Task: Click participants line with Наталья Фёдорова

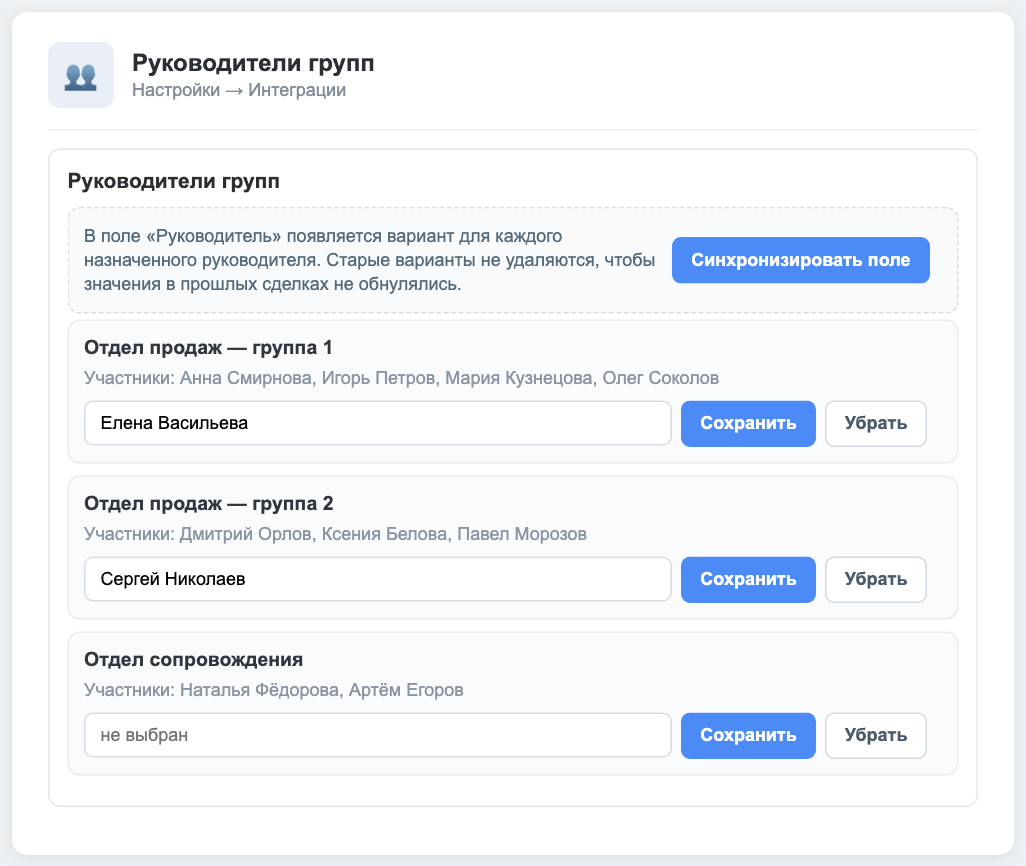Action: [x=274, y=690]
